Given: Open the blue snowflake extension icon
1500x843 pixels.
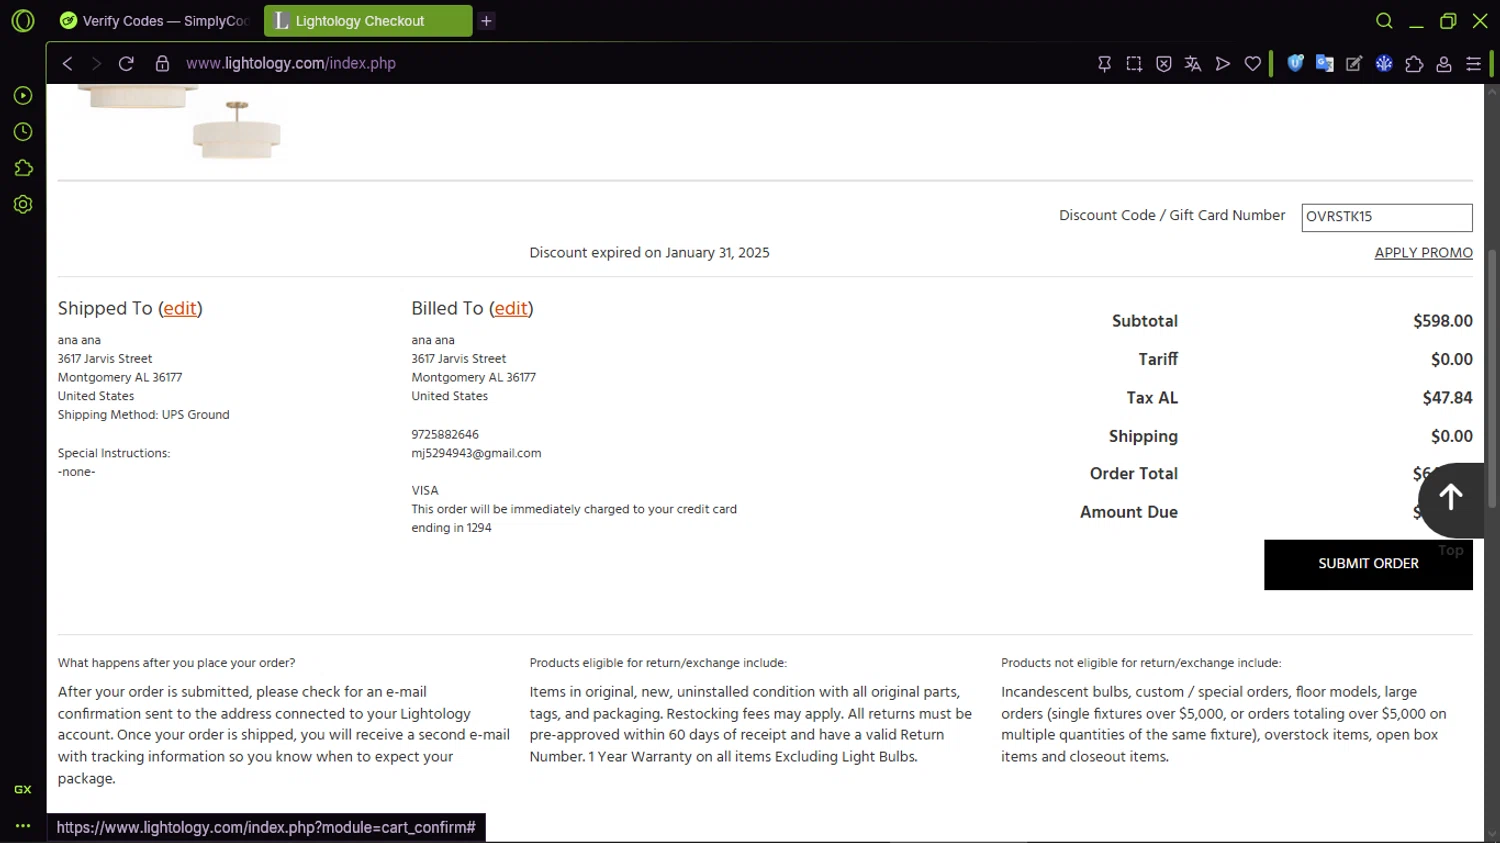Looking at the screenshot, I should pos(1384,63).
